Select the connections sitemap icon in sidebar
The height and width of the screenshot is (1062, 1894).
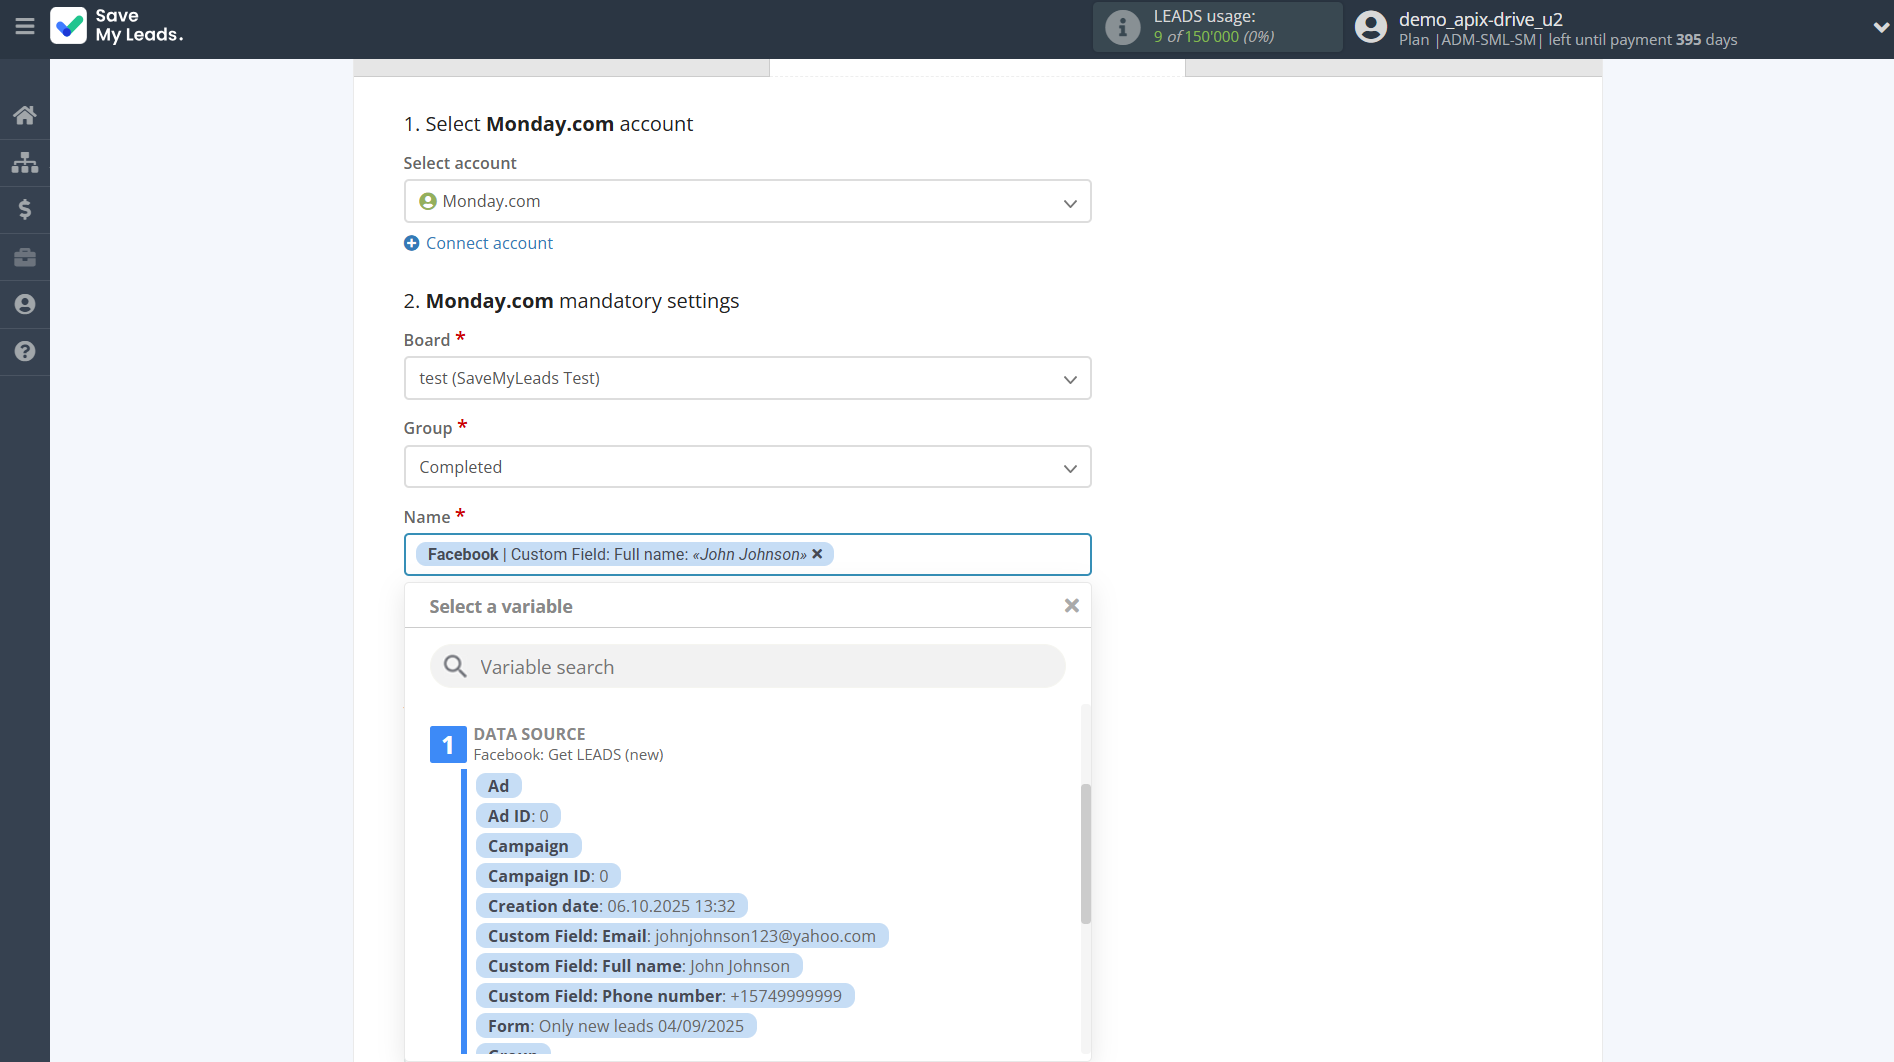tap(25, 162)
